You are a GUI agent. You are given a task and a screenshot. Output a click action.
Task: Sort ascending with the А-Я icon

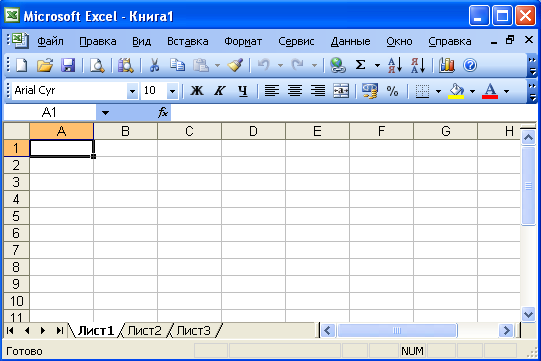pyautogui.click(x=395, y=65)
